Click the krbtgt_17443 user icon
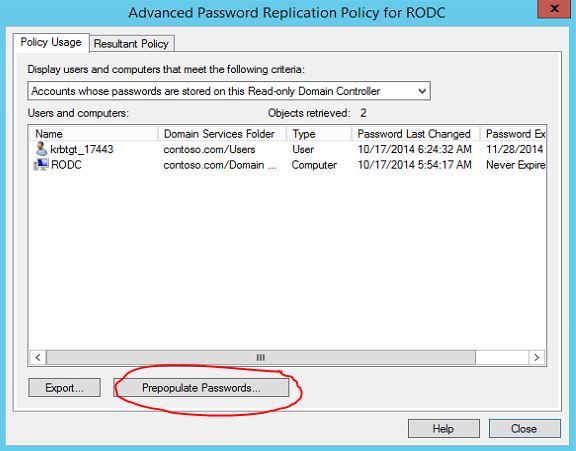 41,149
